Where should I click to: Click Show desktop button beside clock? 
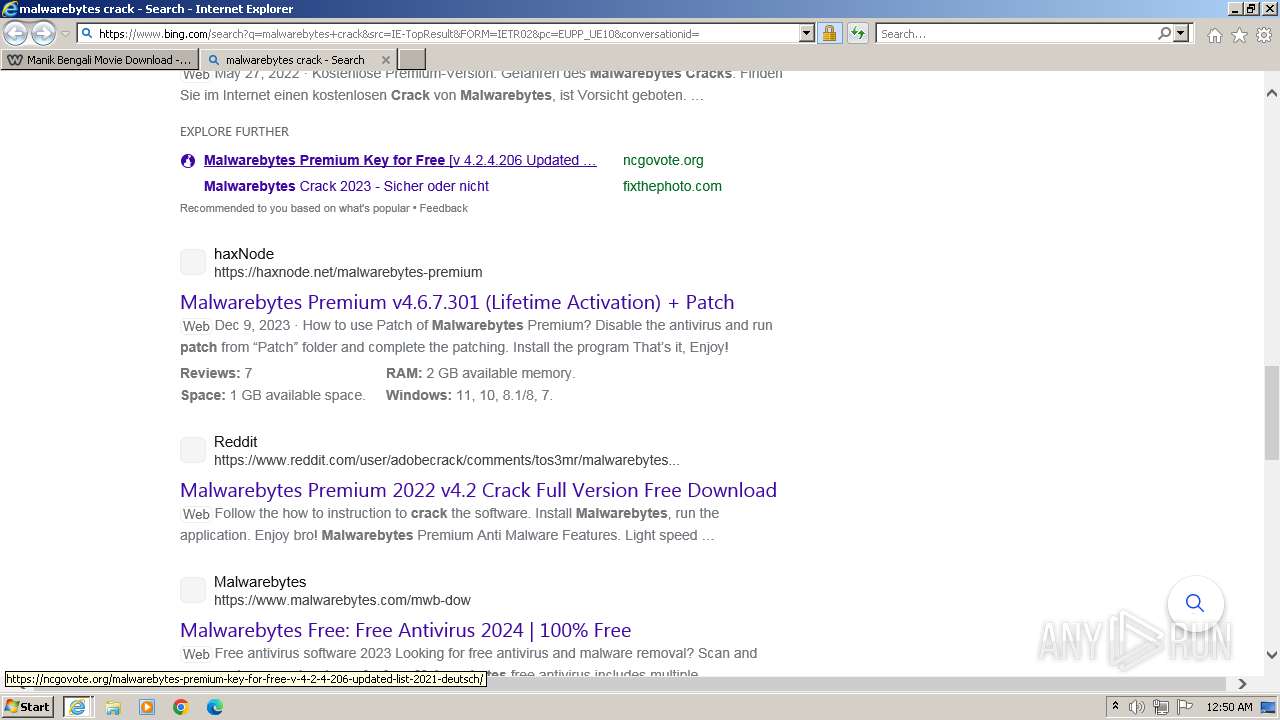click(1268, 707)
